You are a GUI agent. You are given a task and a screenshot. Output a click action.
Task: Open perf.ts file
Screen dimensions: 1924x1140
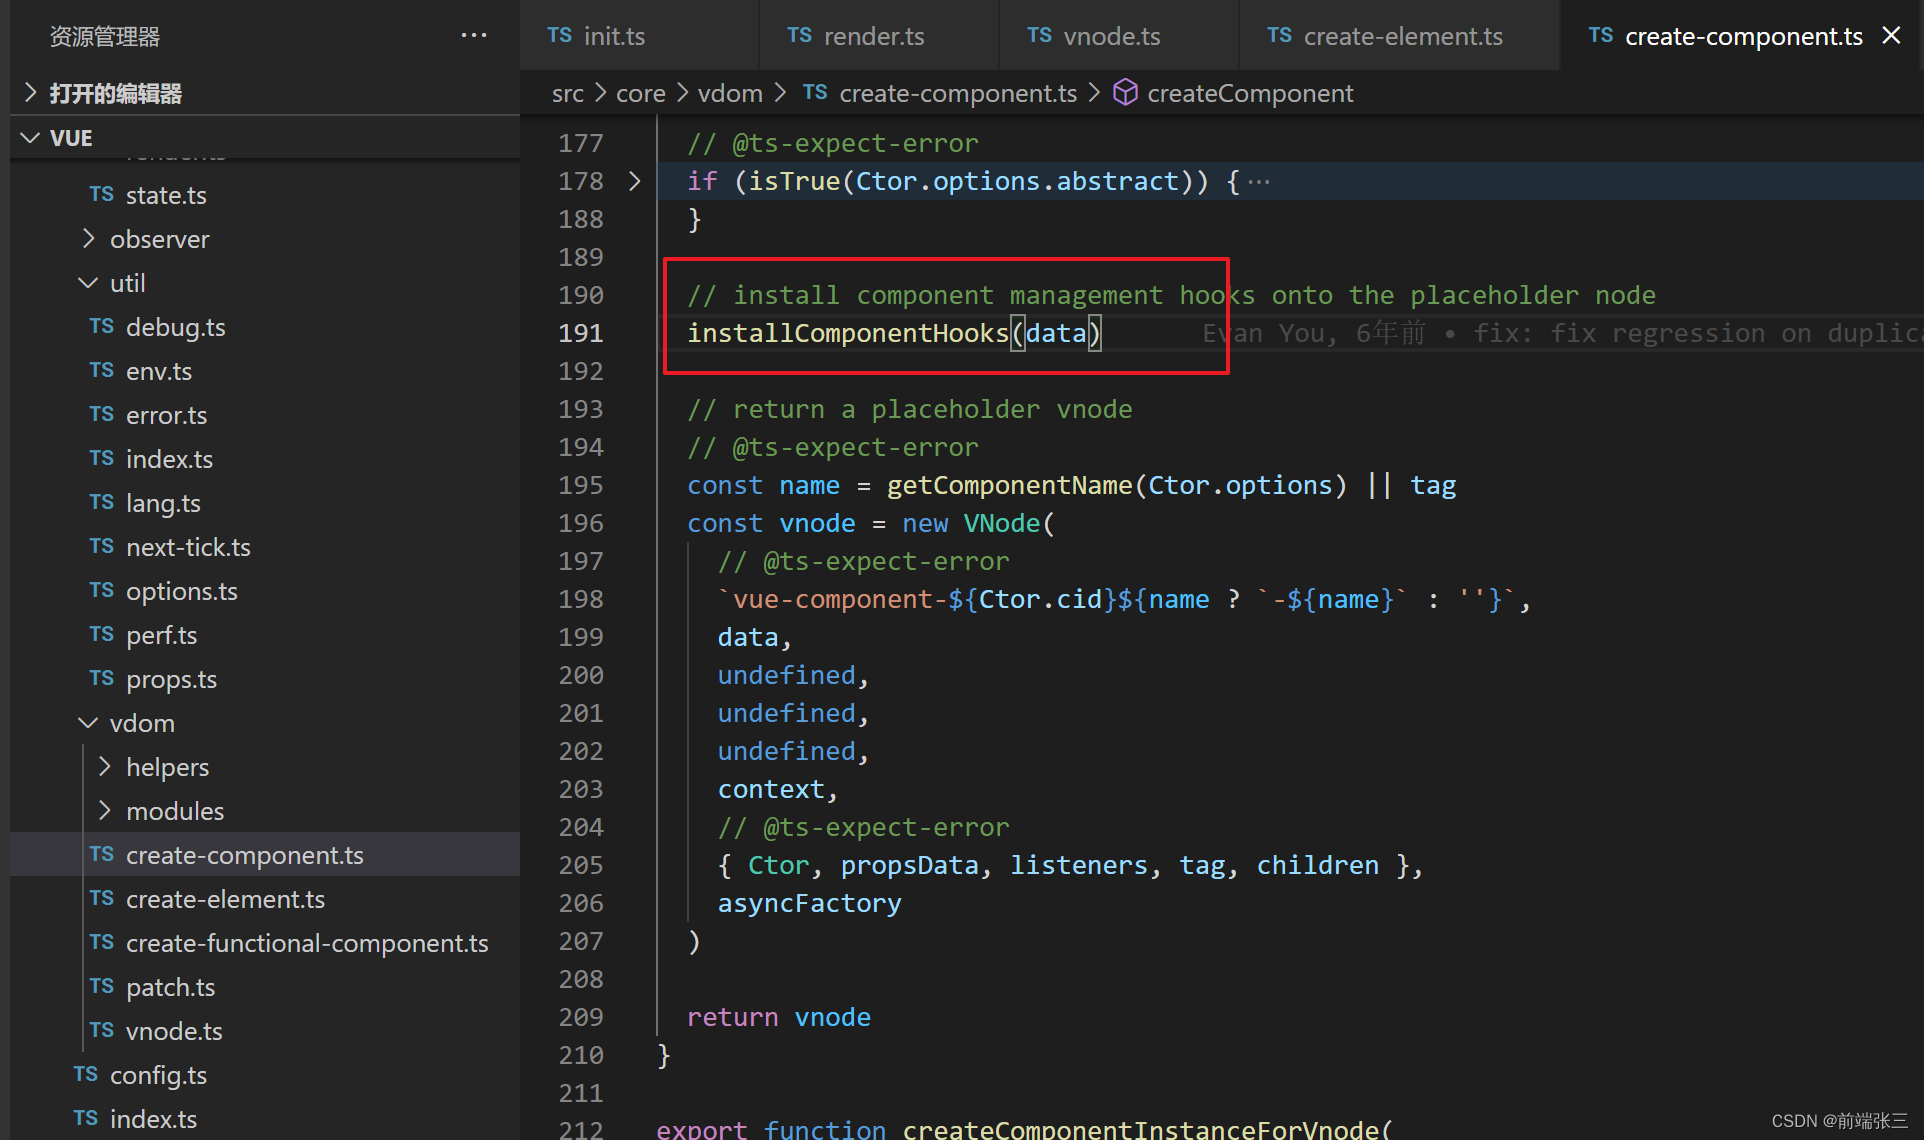(264, 635)
